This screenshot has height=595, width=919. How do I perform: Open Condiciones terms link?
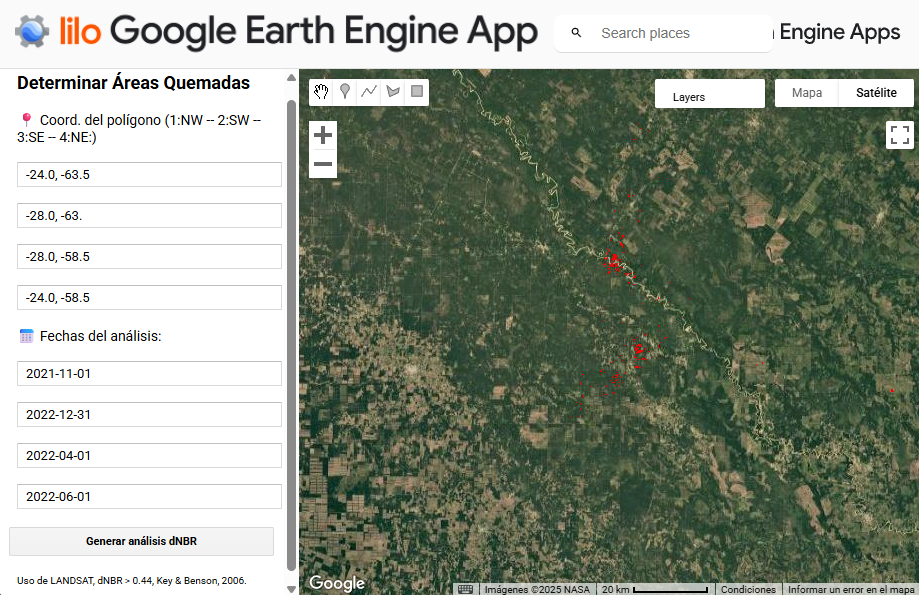coord(748,589)
